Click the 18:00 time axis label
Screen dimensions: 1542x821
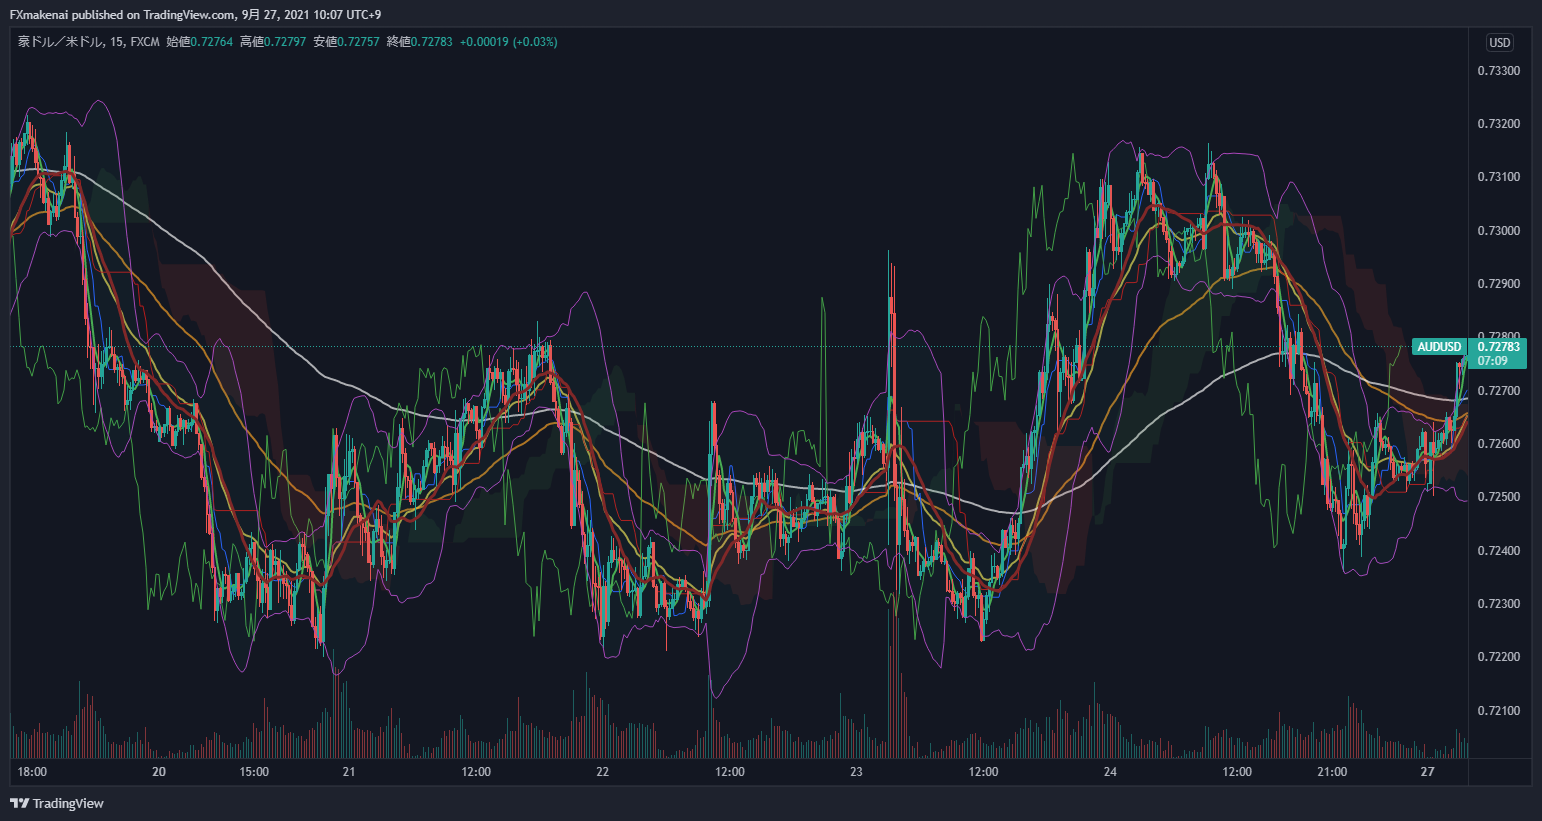pos(32,772)
